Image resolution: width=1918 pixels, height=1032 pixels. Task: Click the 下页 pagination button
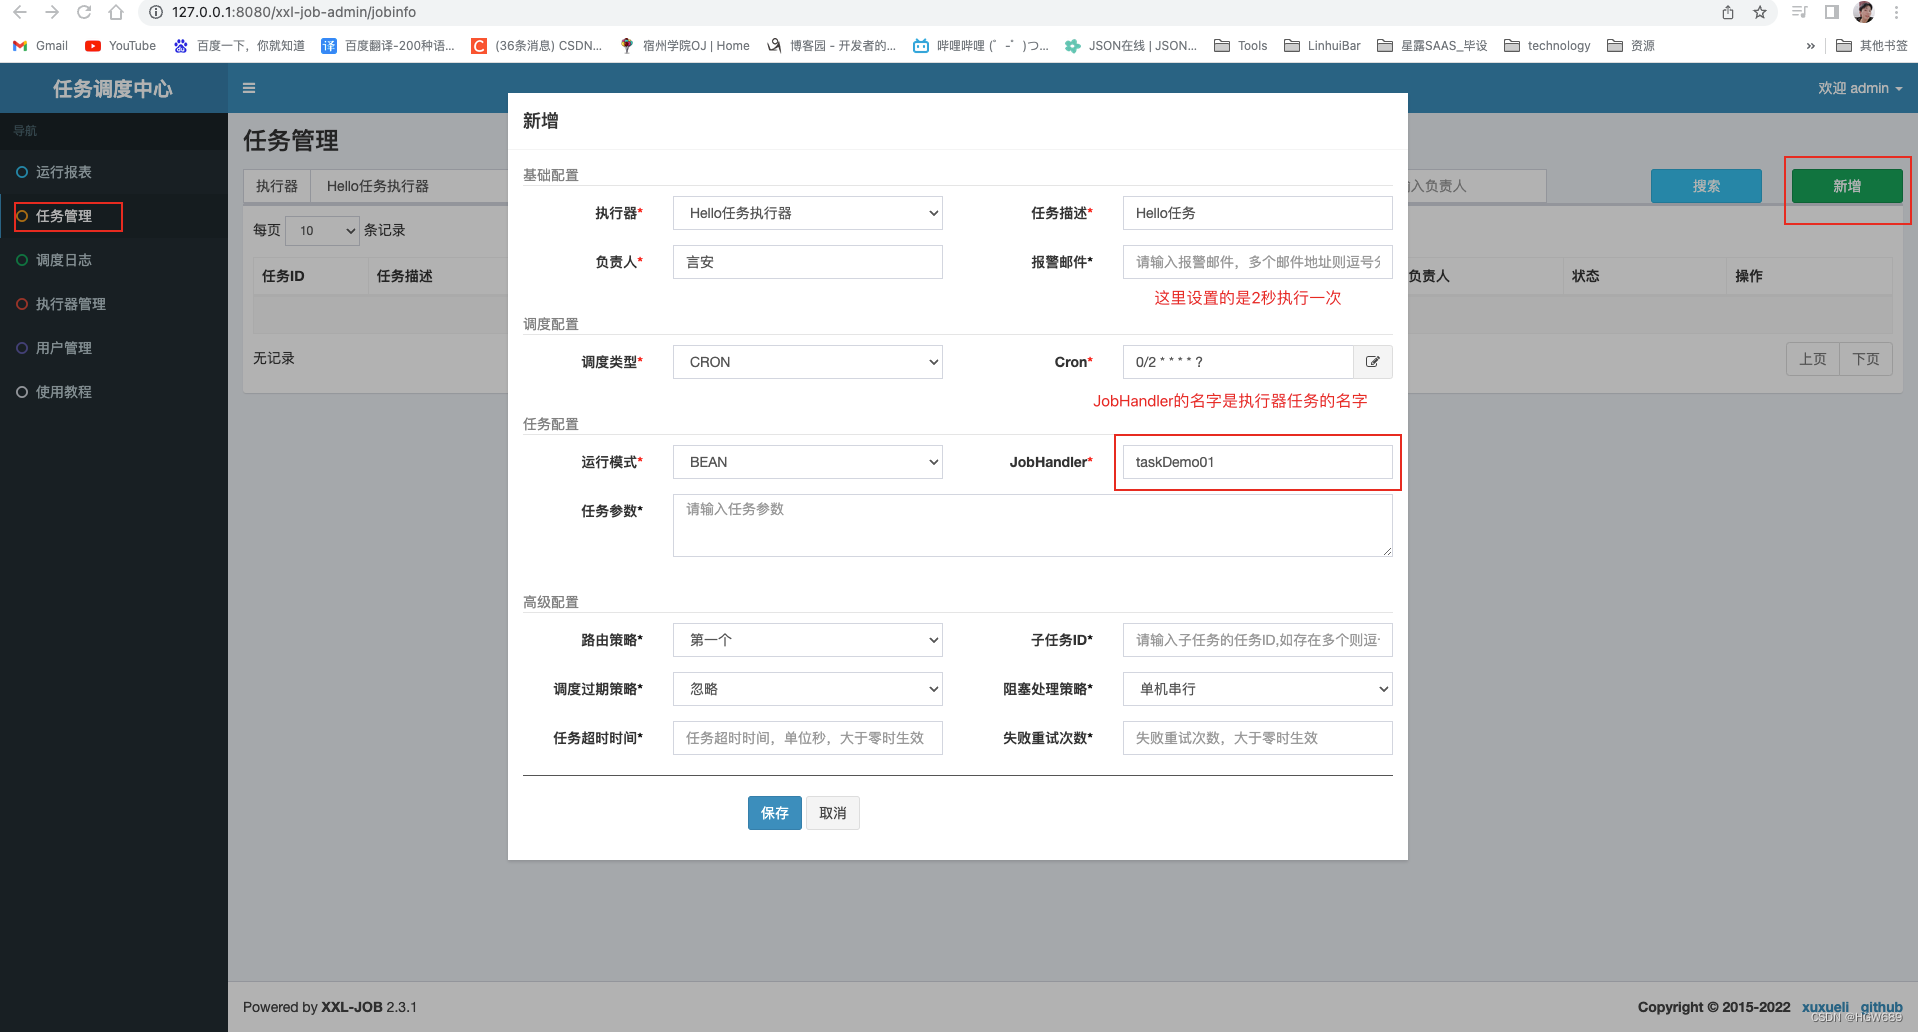tap(1866, 359)
